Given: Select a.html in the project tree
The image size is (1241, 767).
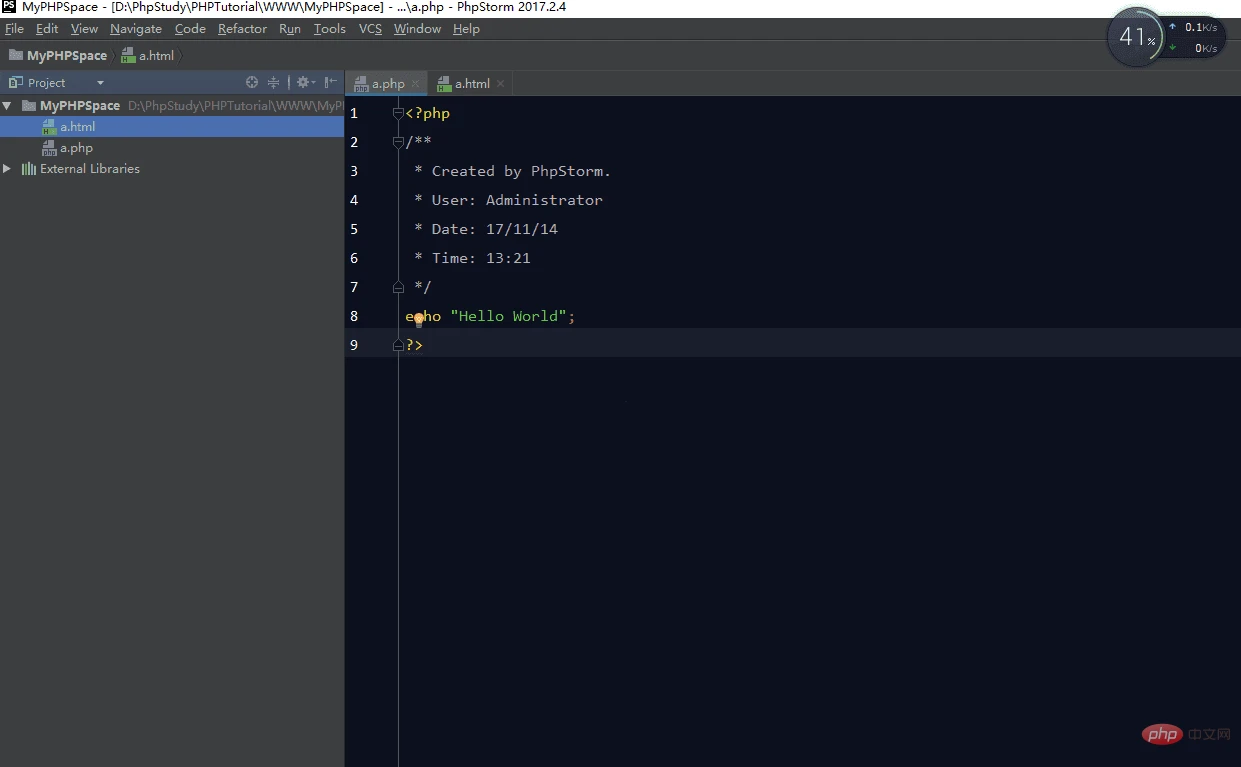Looking at the screenshot, I should [77, 127].
